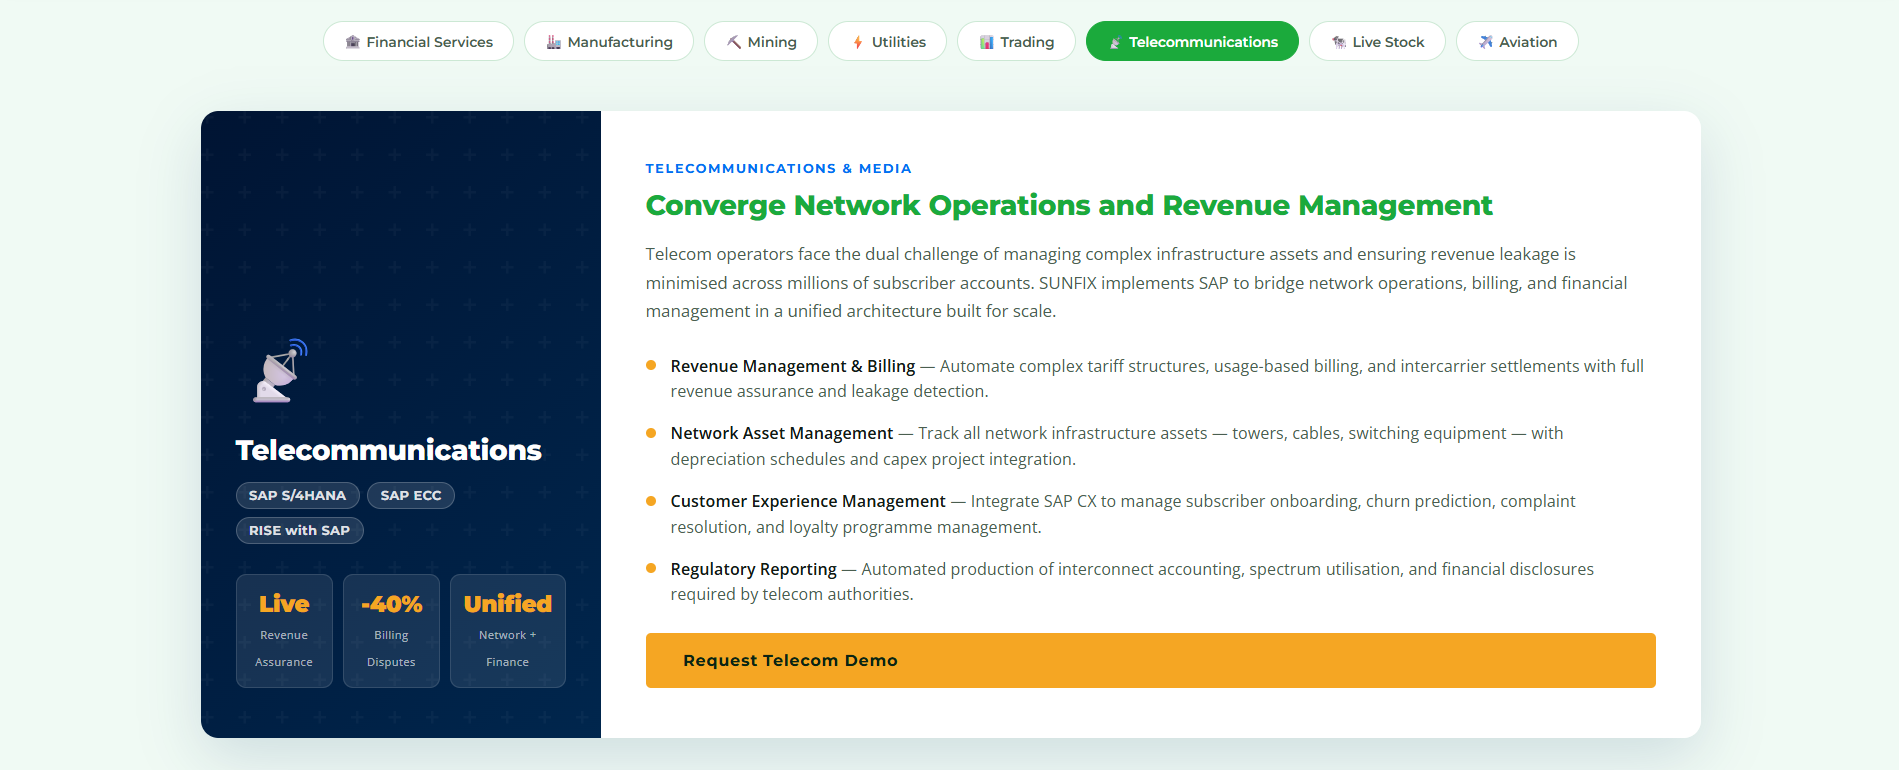Click the TELECOMMUNICATIONS & MEDIA label
This screenshot has height=770, width=1899.
coord(778,168)
